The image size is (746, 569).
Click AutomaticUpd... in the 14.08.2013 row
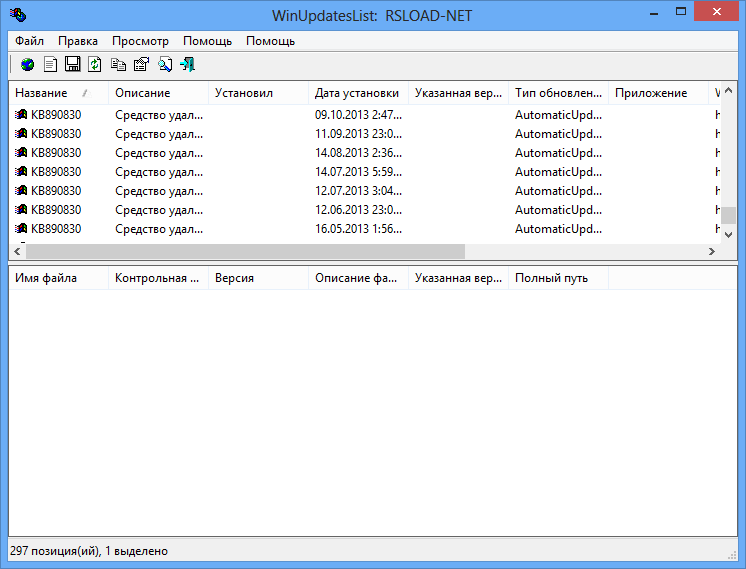coord(559,153)
